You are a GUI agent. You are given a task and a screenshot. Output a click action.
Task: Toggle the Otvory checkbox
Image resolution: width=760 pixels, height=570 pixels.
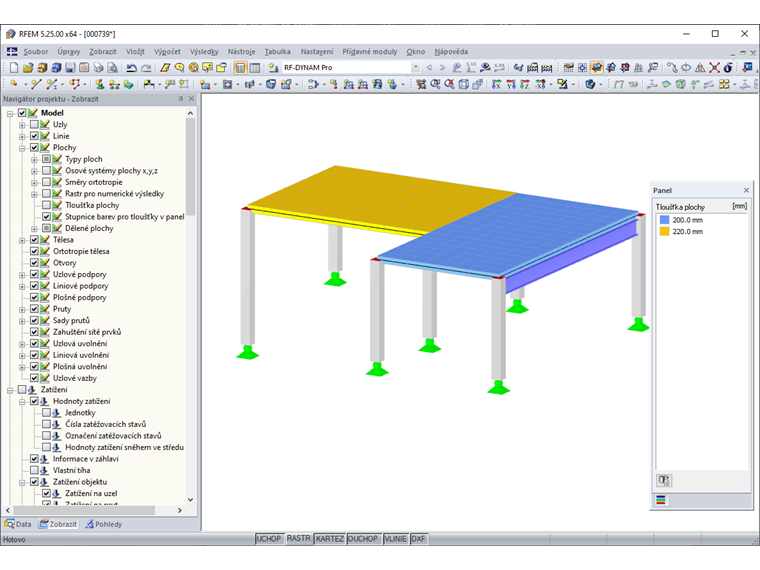(x=34, y=263)
